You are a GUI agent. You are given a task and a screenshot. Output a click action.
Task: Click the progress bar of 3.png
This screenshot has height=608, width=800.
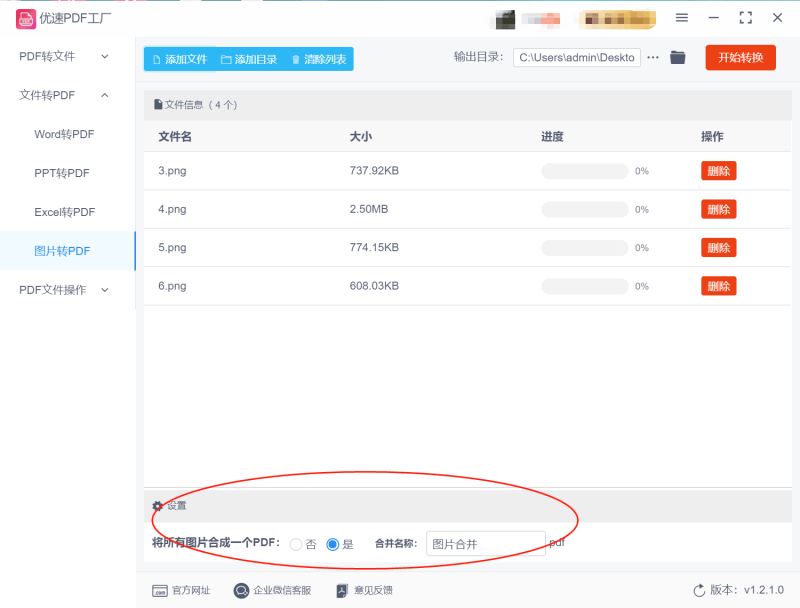pos(584,171)
